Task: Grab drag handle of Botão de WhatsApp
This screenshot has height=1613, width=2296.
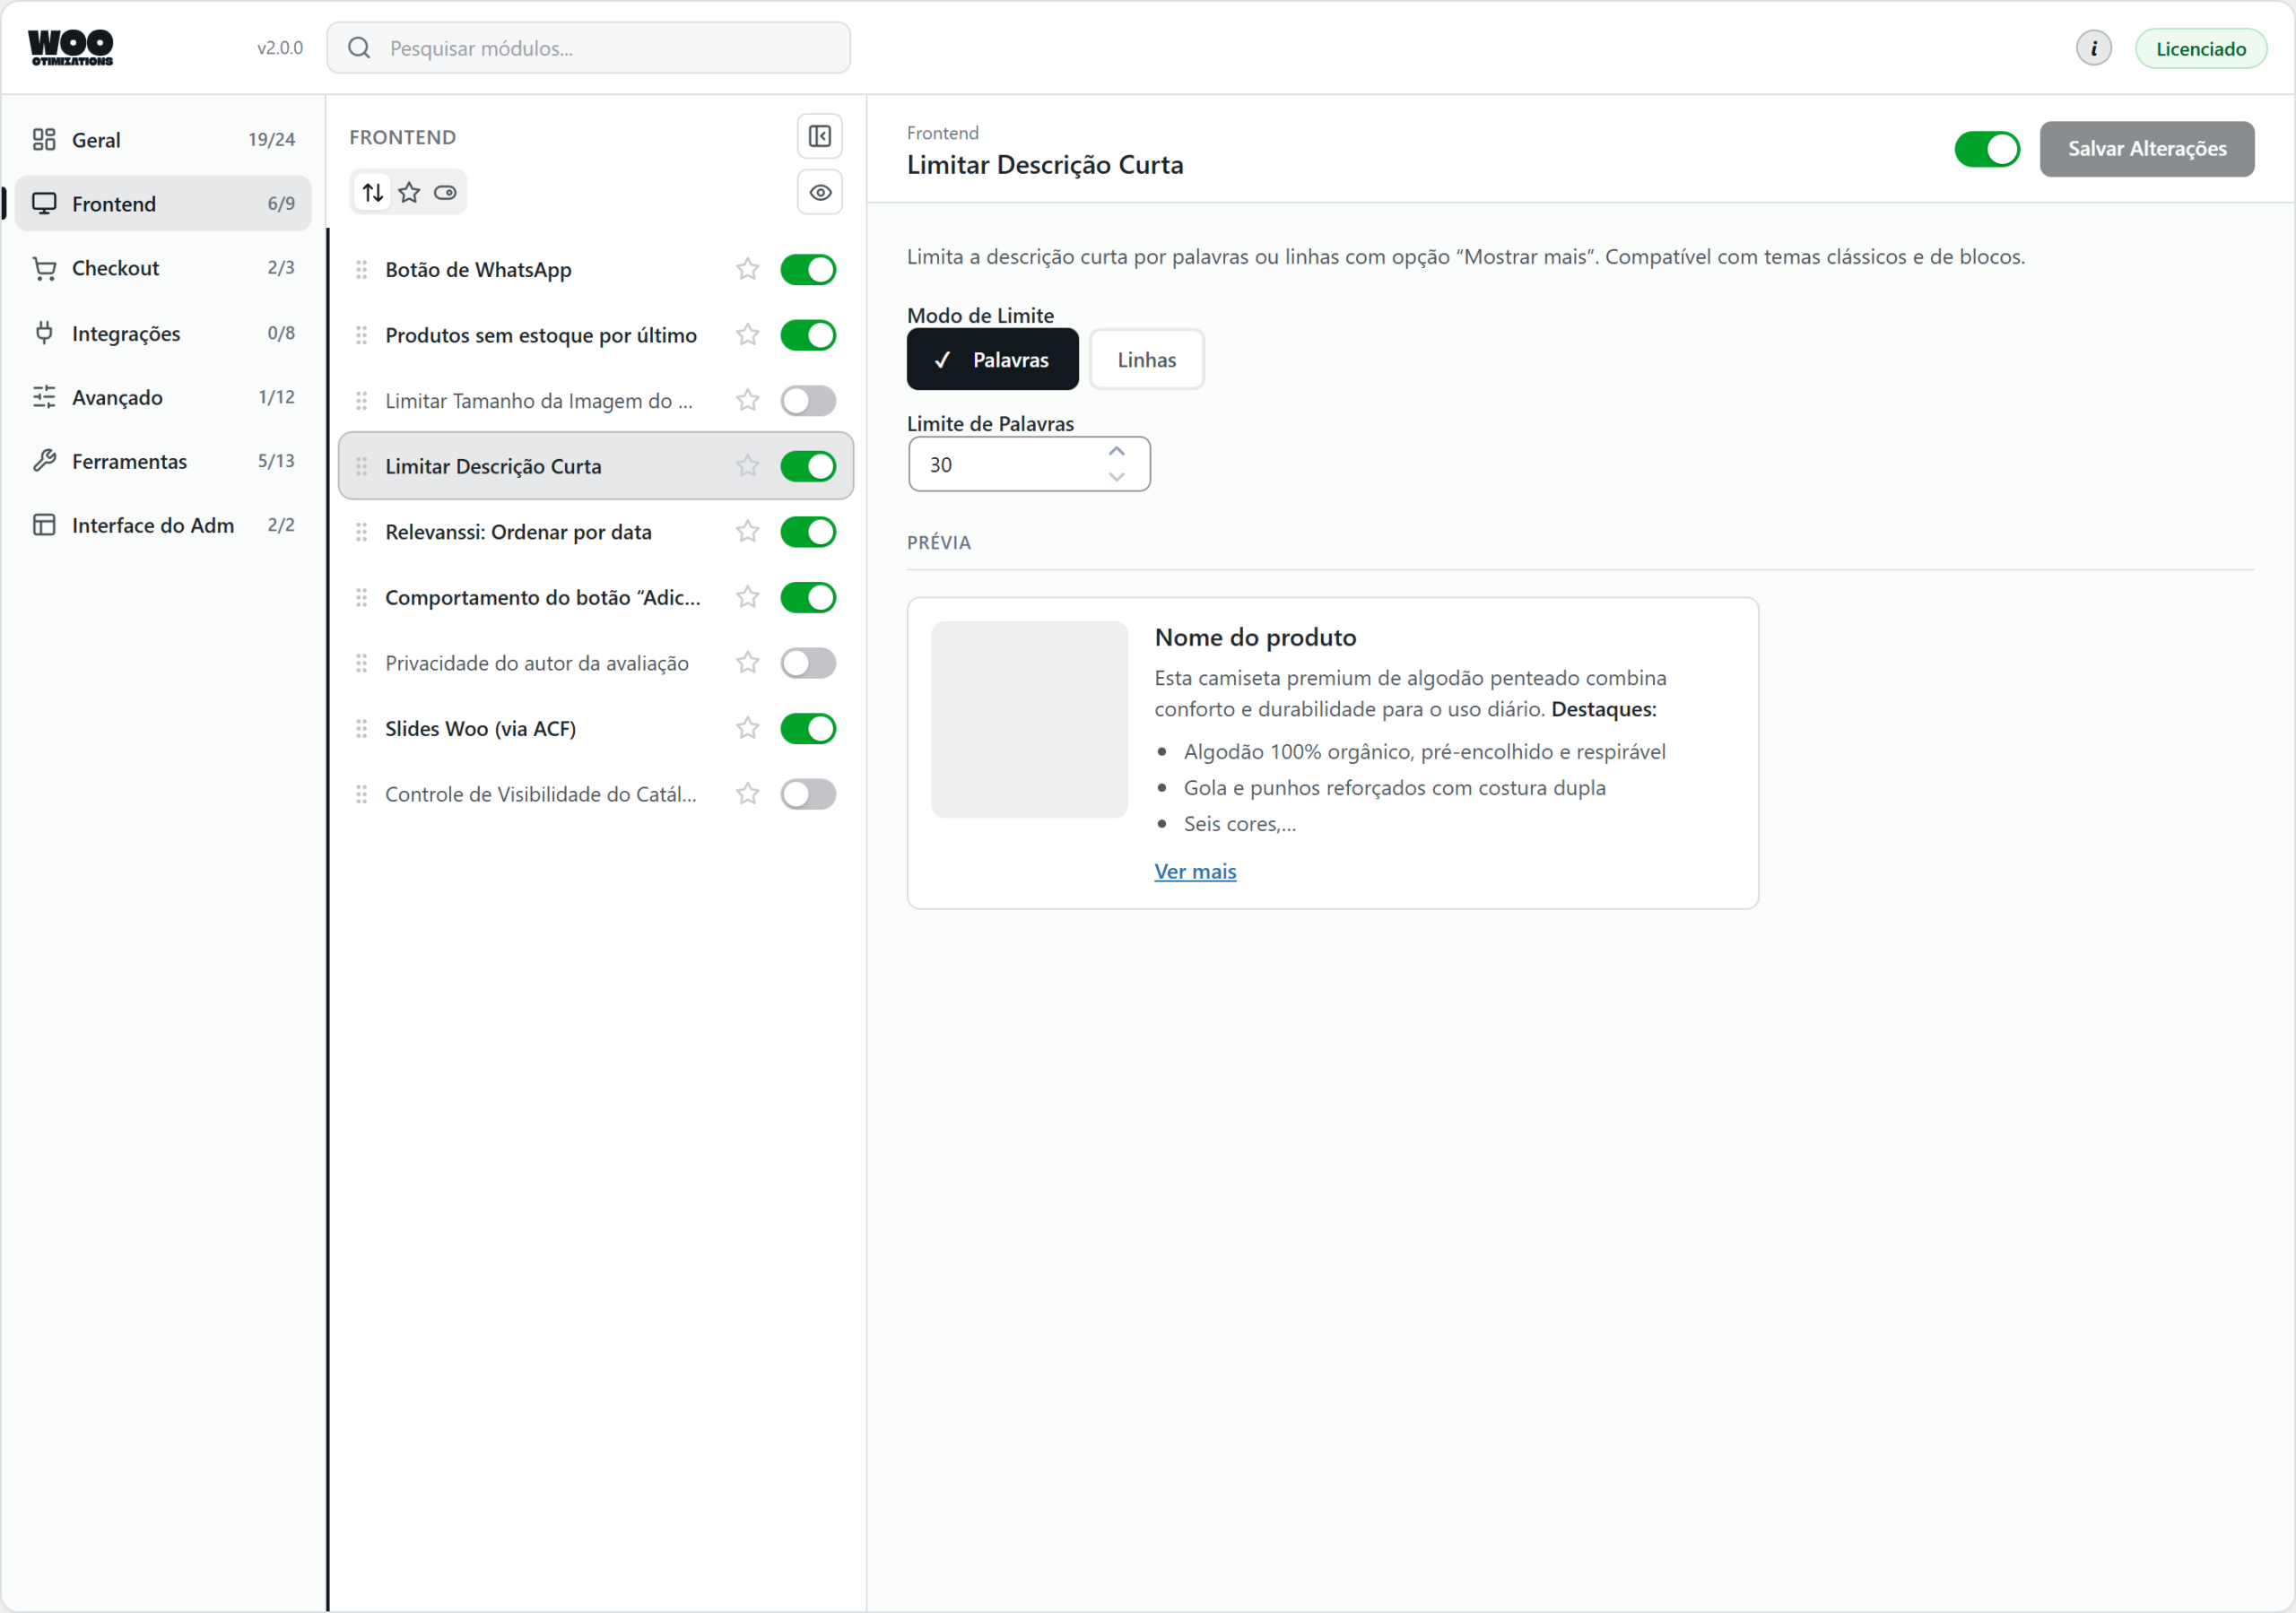Action: [361, 270]
